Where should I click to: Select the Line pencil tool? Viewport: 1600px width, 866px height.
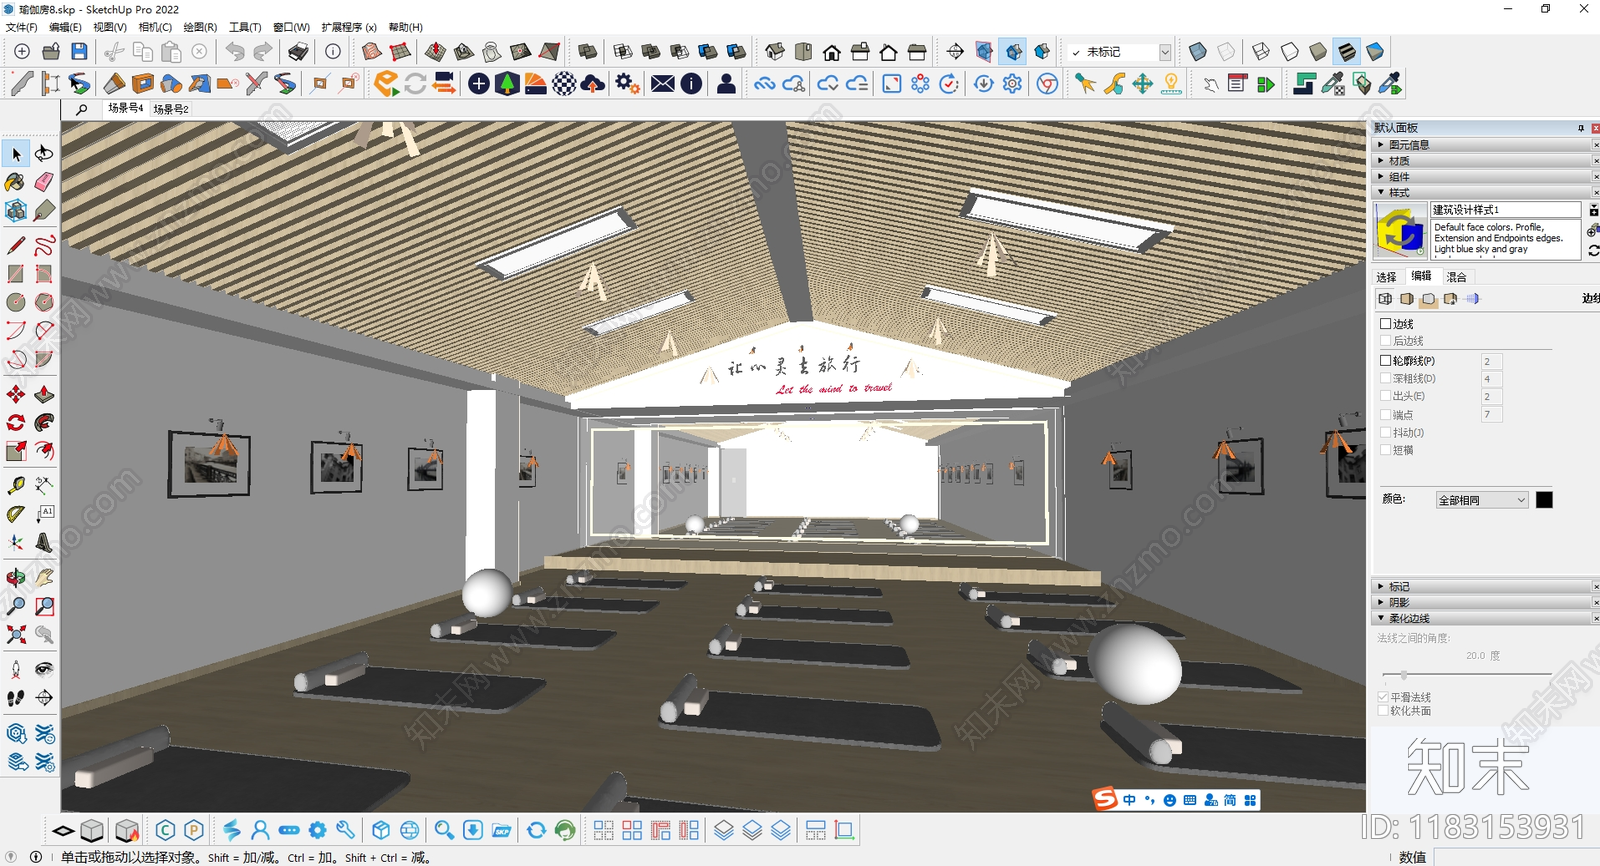coord(16,245)
